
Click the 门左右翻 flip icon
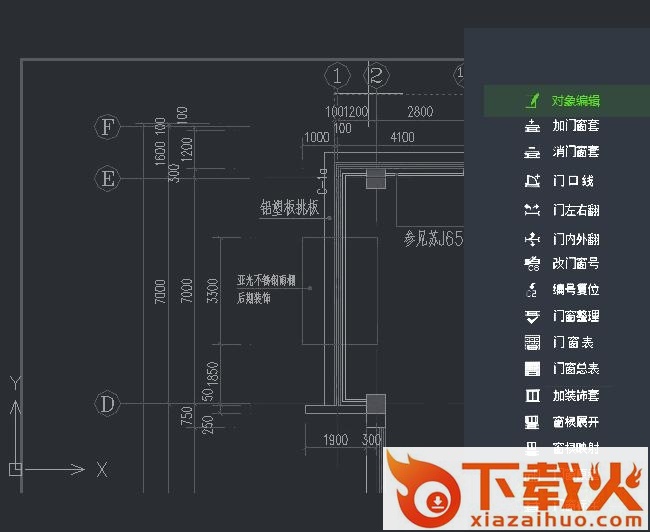tap(532, 210)
